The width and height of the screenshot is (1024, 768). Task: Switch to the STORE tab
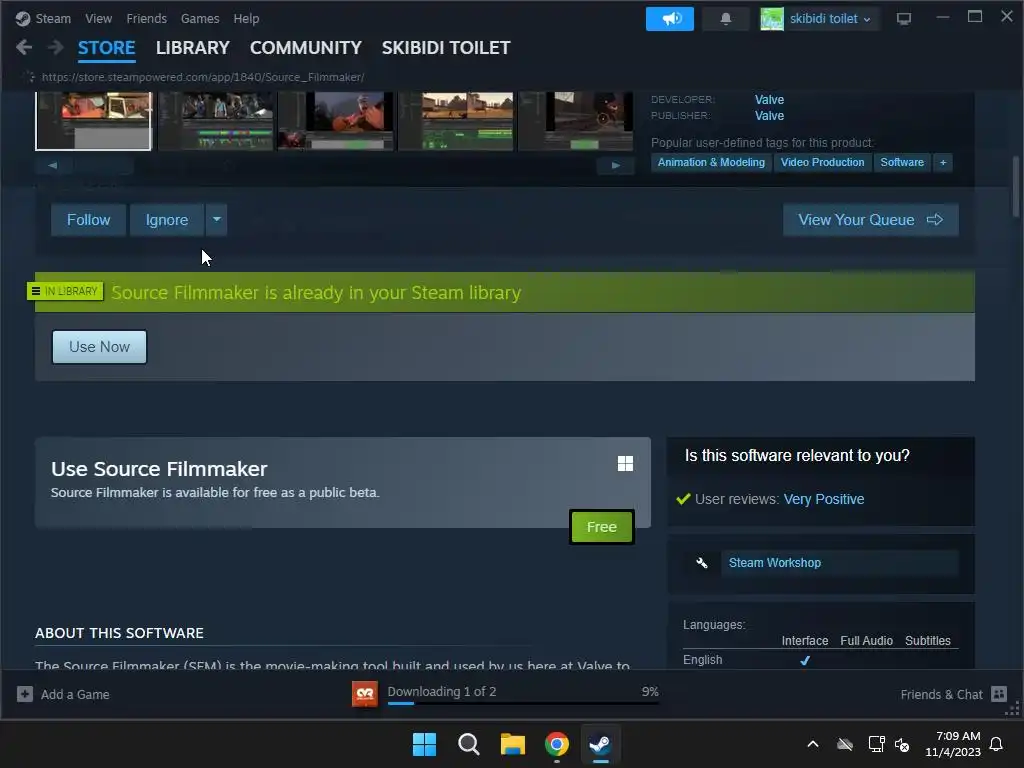coord(106,48)
